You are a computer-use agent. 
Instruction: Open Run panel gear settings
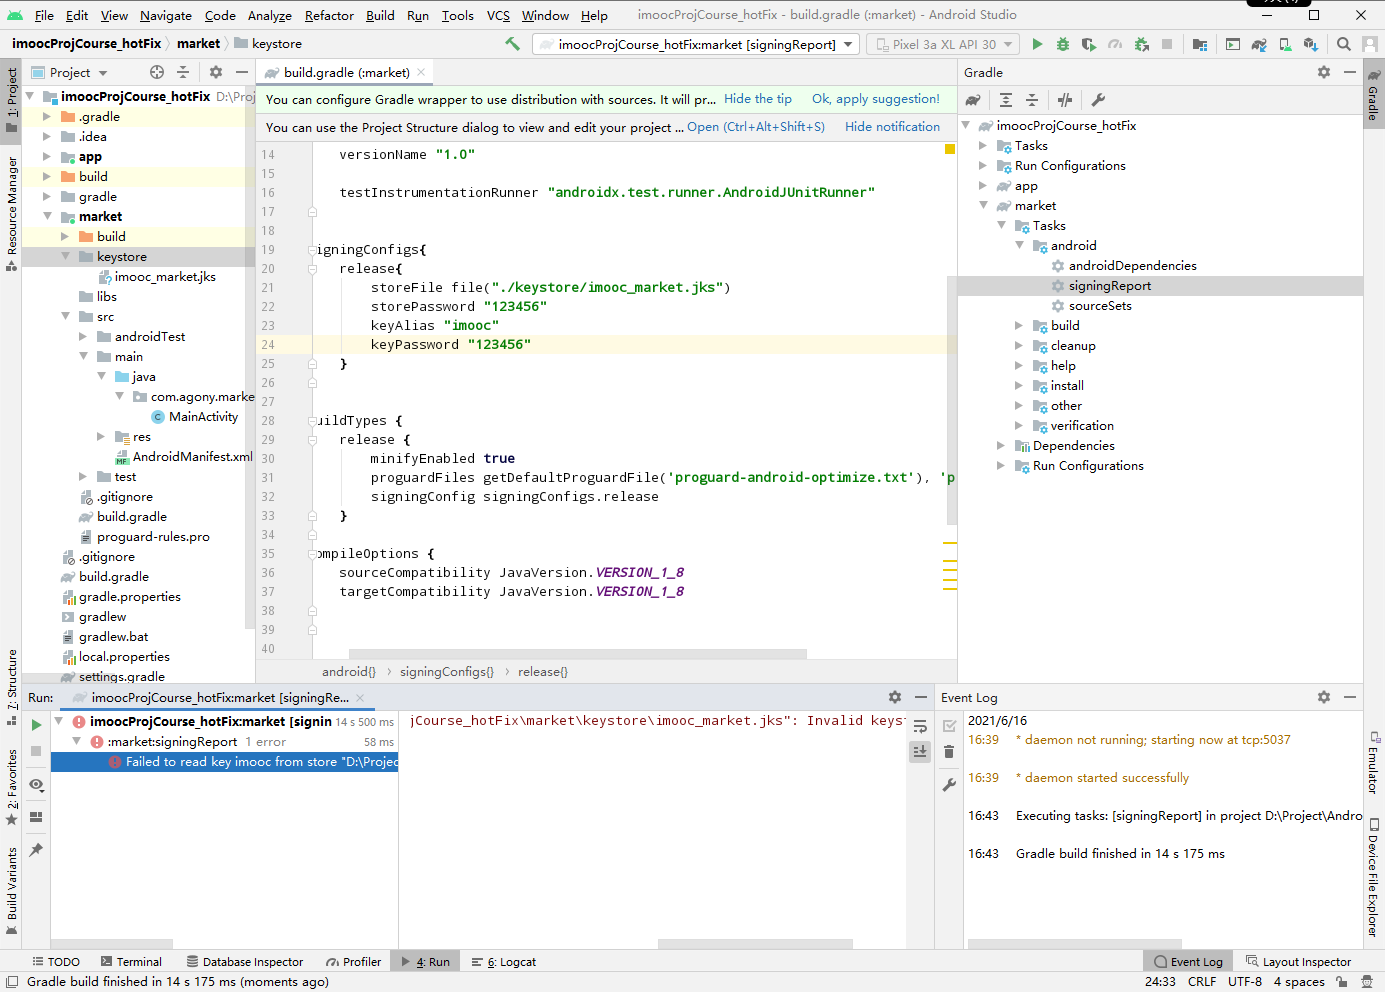pyautogui.click(x=895, y=697)
